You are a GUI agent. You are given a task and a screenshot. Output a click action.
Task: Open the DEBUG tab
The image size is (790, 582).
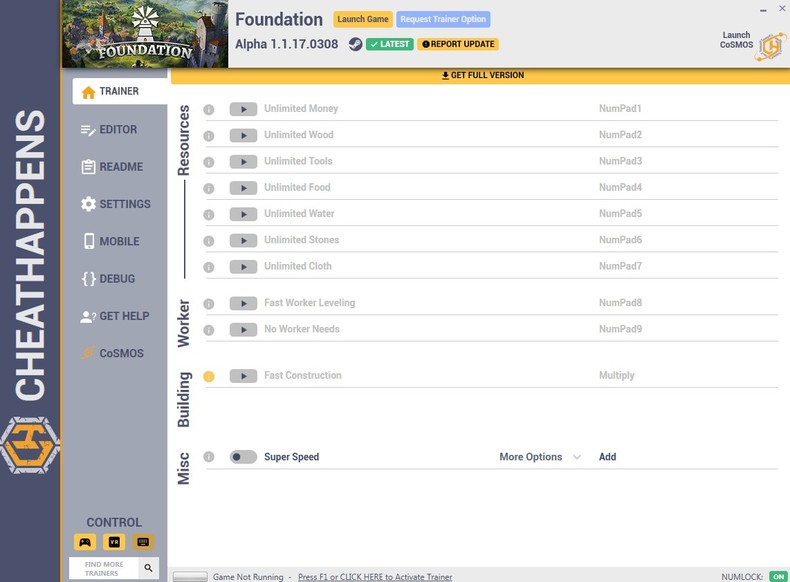(108, 279)
